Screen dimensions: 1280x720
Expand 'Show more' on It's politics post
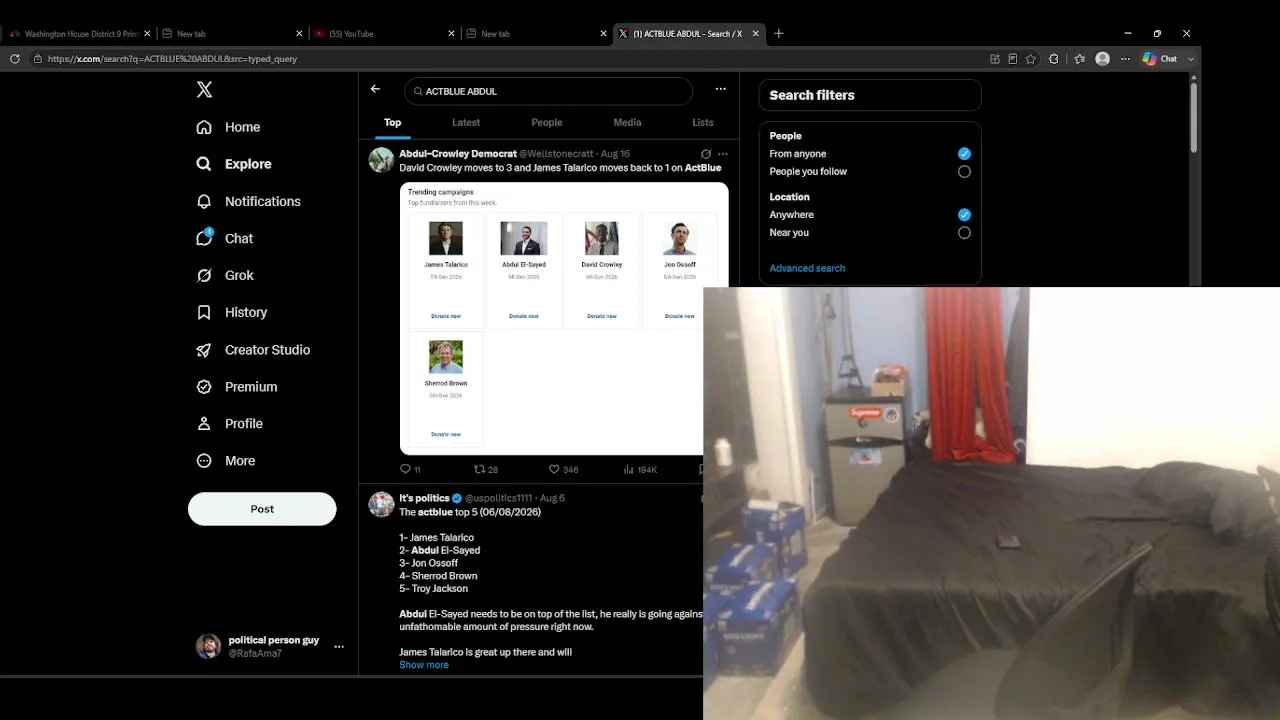click(x=424, y=665)
